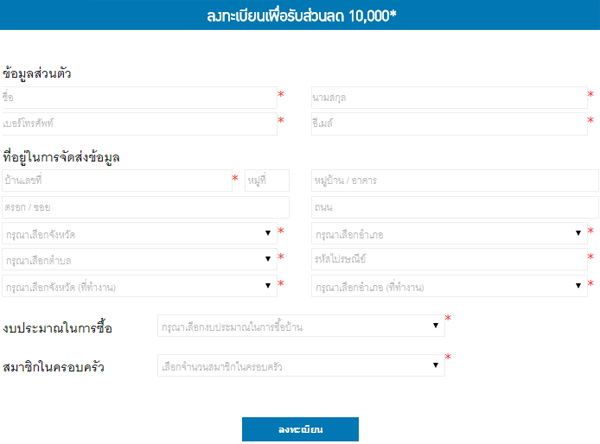Click the บ้านเลขที่ house number field
The image size is (600, 444).
click(115, 181)
